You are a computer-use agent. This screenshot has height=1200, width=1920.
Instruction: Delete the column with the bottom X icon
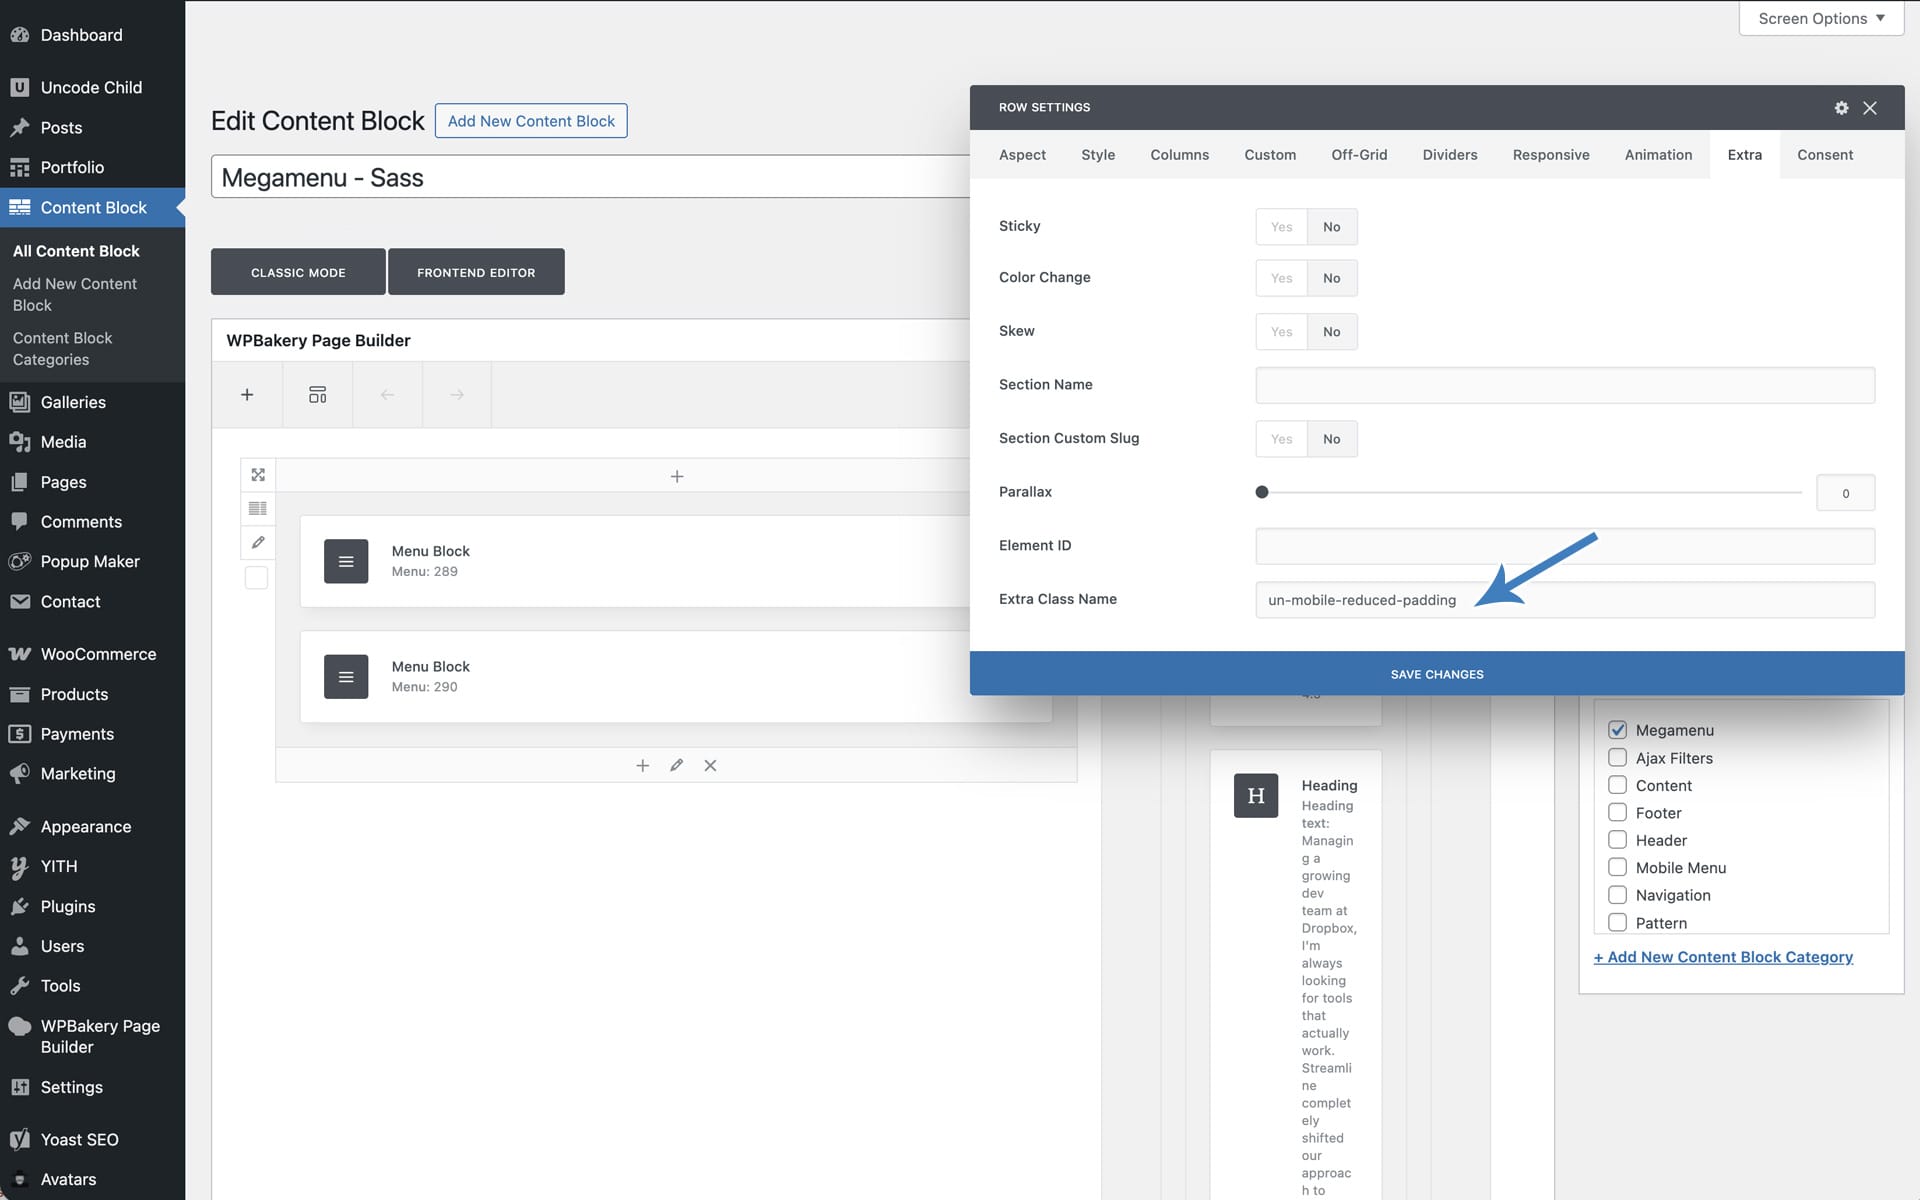710,765
